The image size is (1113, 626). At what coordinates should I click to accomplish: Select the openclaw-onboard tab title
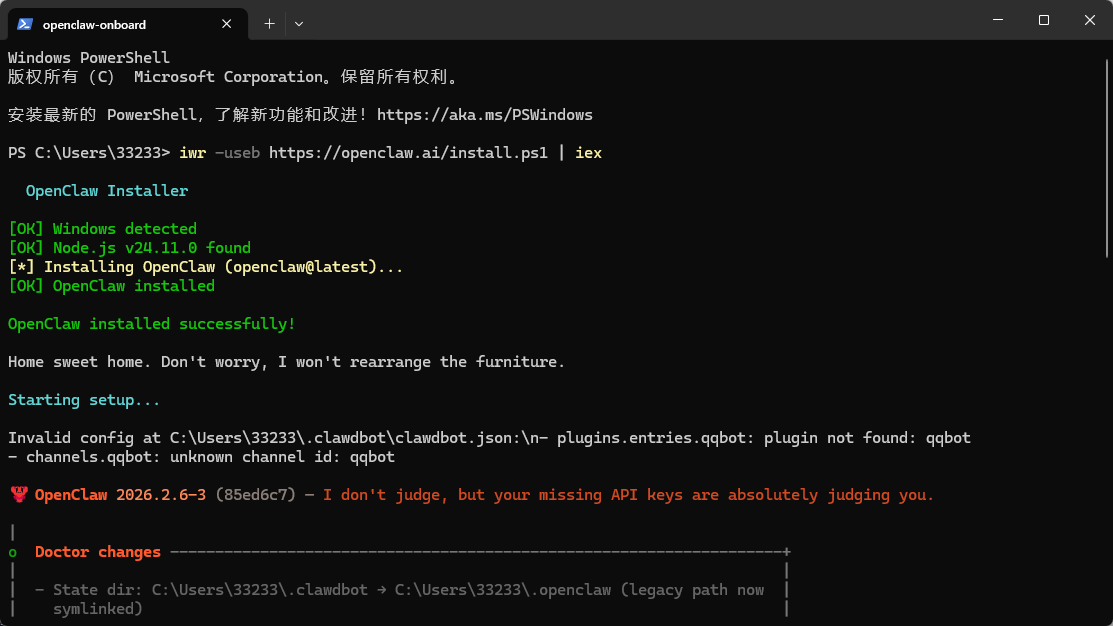click(94, 24)
